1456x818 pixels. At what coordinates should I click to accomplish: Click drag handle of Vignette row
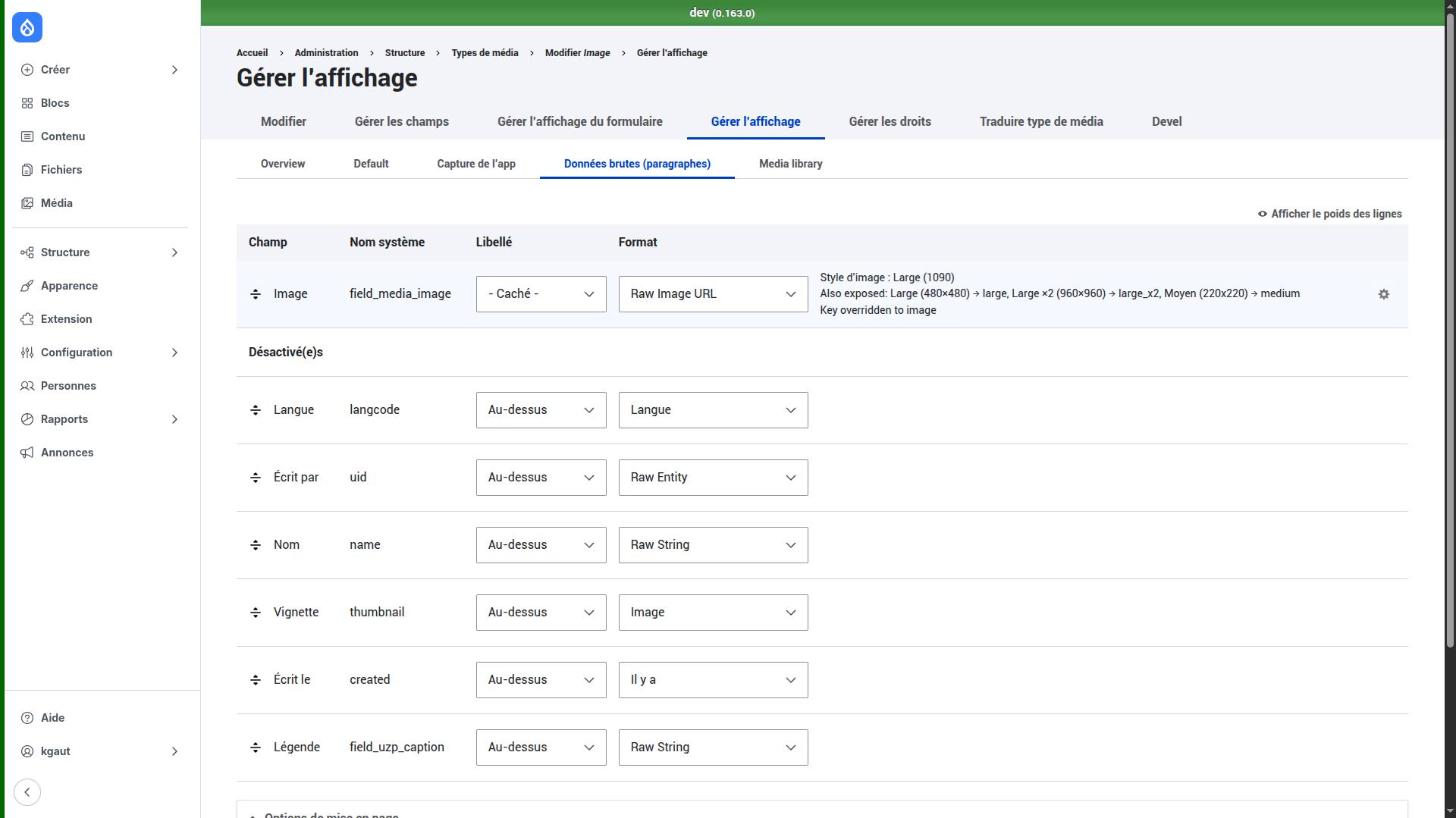tap(255, 612)
